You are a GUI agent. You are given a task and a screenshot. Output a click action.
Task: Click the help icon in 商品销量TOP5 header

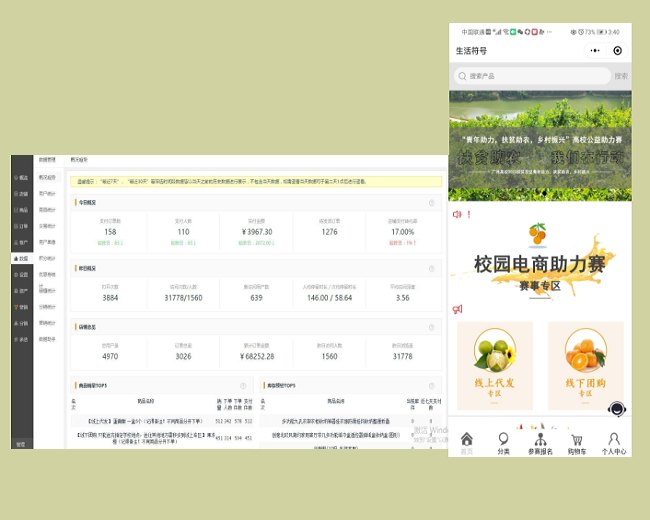tap(243, 385)
